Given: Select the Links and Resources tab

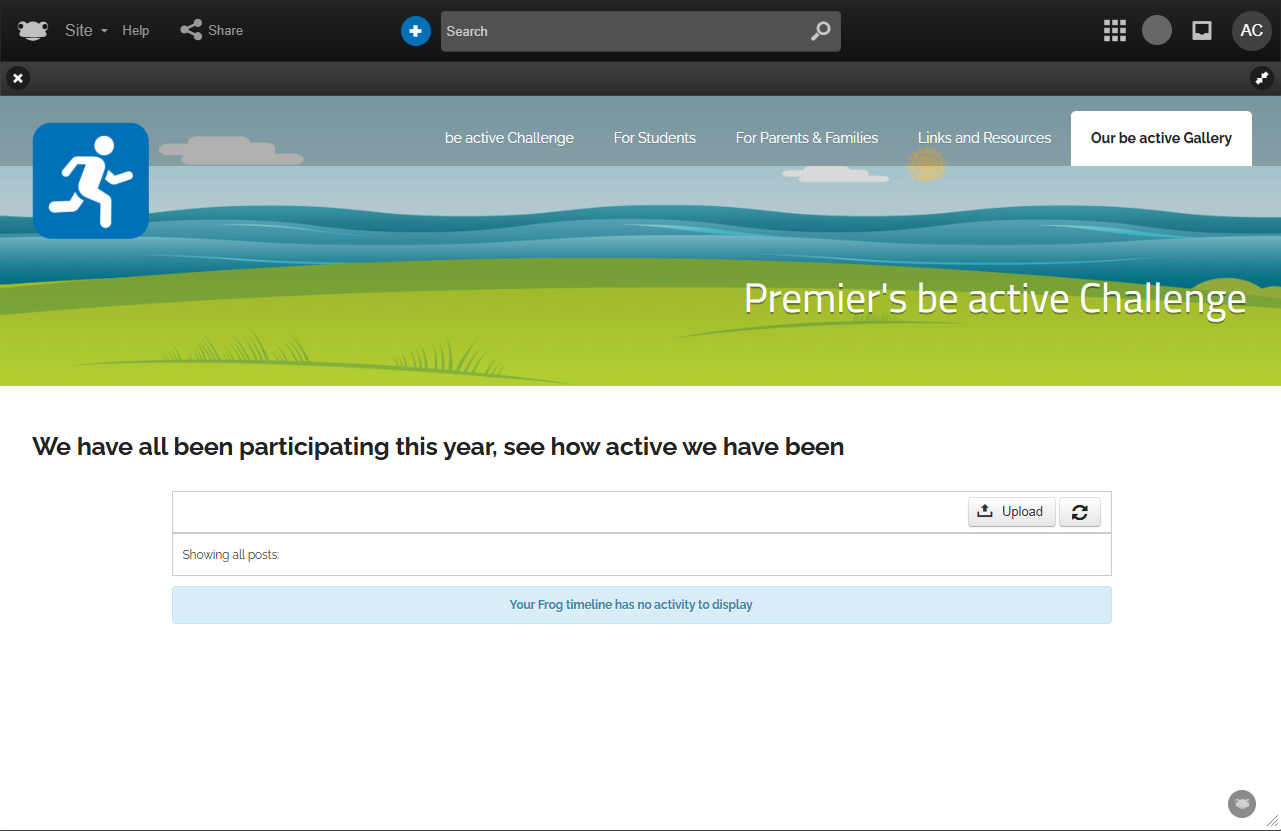Looking at the screenshot, I should tap(984, 138).
